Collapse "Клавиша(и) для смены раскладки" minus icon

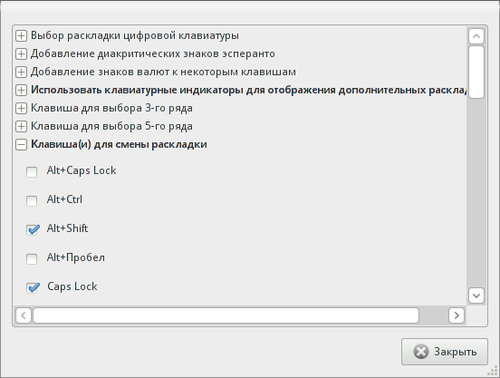[x=21, y=144]
